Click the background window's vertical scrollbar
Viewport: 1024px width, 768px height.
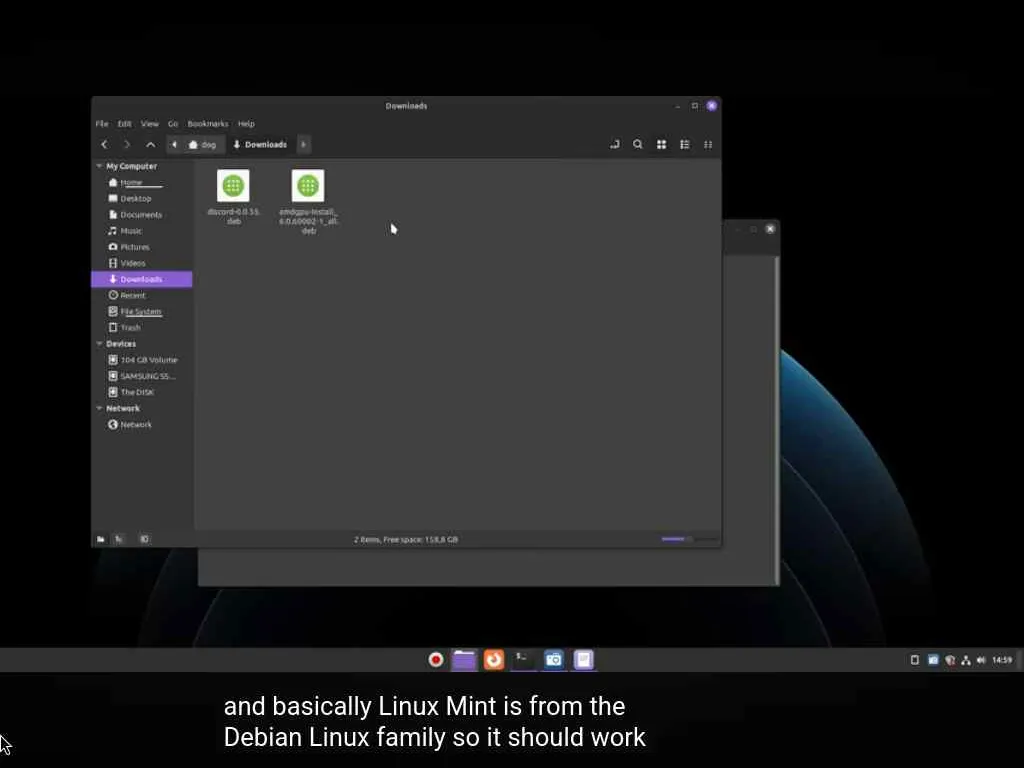click(776, 420)
